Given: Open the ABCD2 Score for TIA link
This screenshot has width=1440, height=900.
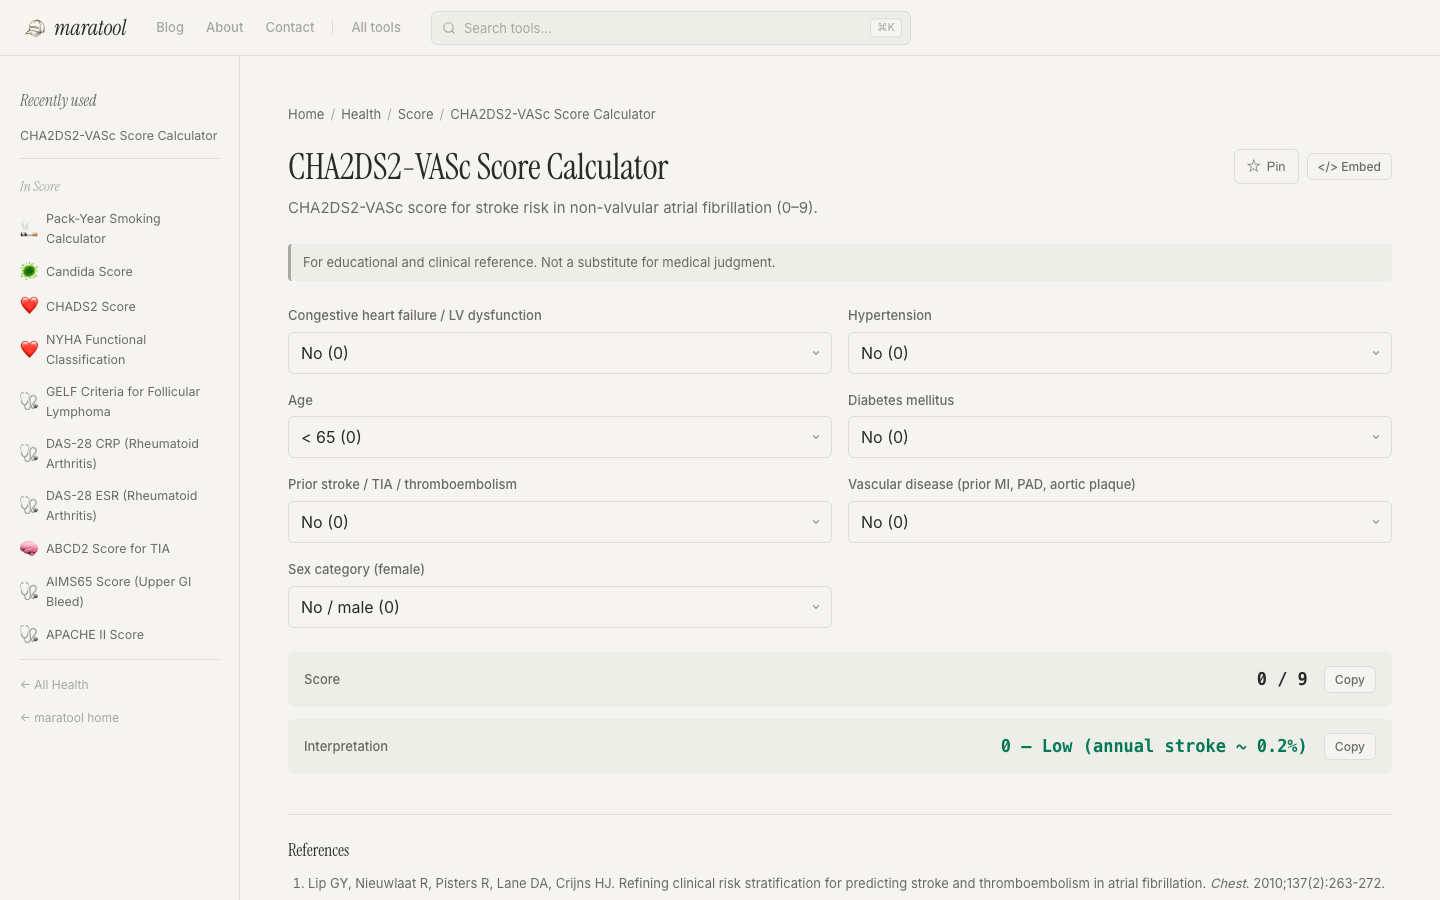Looking at the screenshot, I should 108,549.
